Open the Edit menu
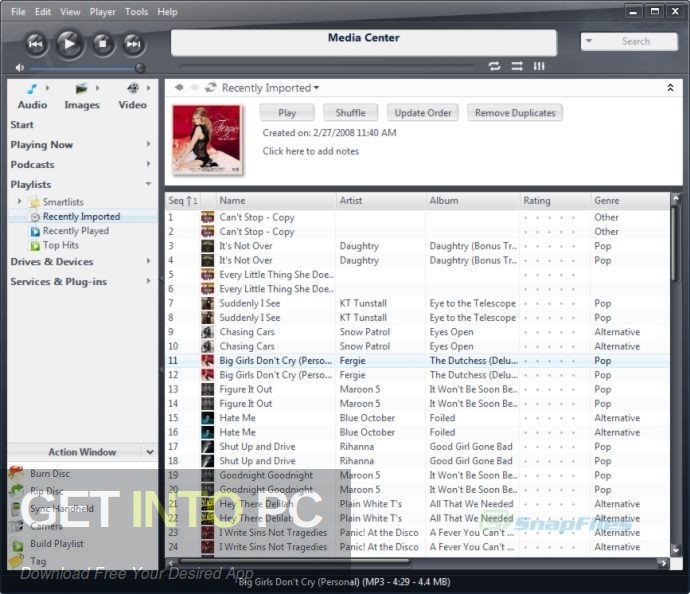690x594 pixels. [x=43, y=12]
